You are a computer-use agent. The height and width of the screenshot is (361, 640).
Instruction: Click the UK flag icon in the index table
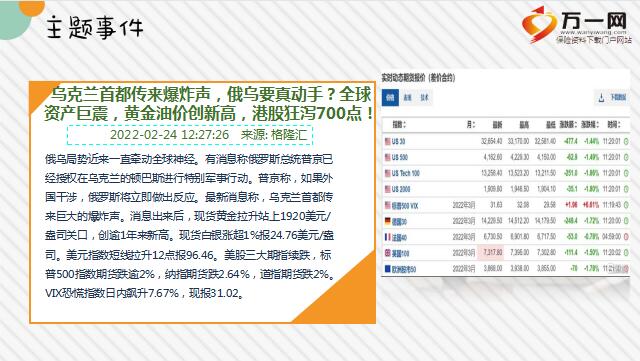387,253
